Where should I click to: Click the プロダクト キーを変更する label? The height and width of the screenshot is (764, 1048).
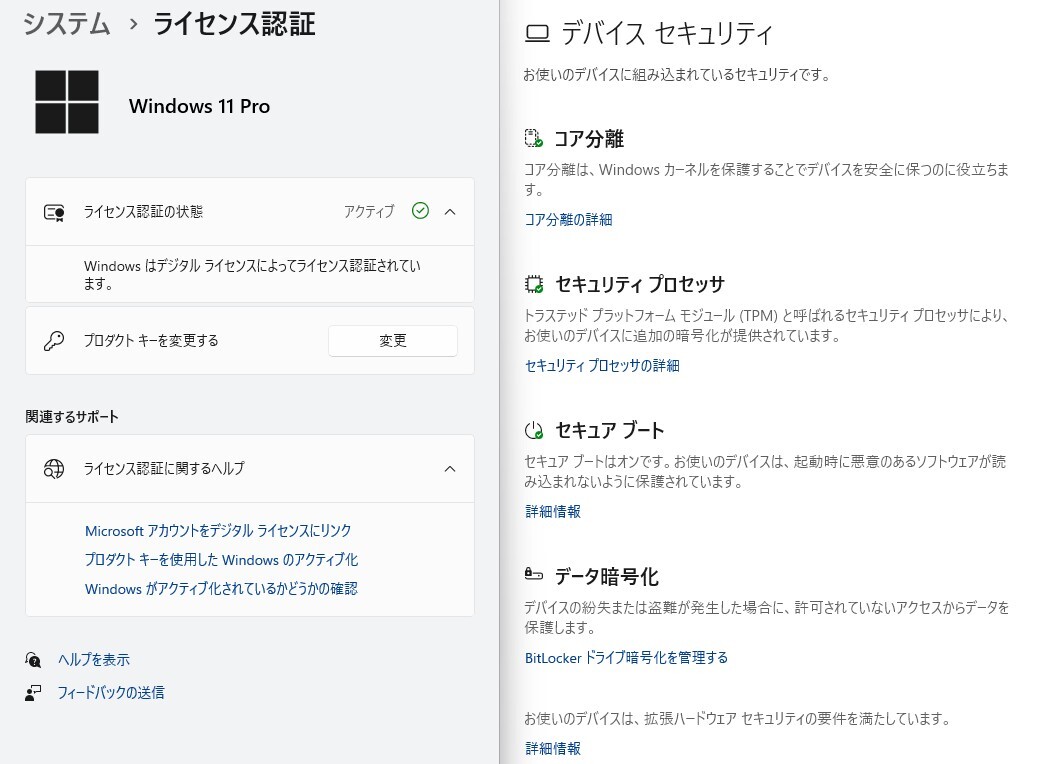click(x=151, y=341)
